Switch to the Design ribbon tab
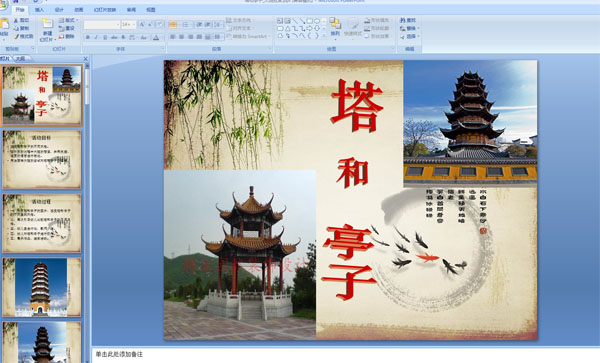 (x=59, y=10)
